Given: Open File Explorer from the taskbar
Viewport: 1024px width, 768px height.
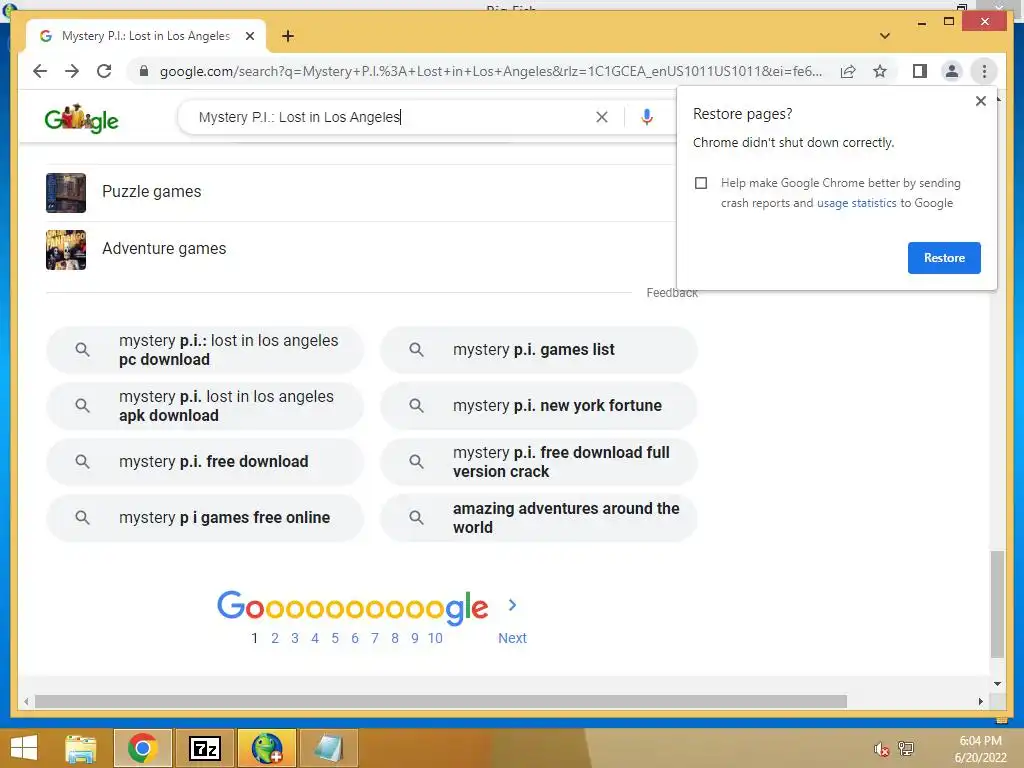Looking at the screenshot, I should click(81, 748).
